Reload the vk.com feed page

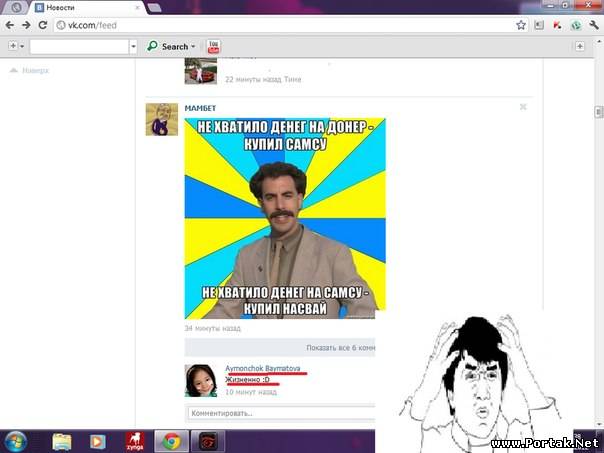coord(43,25)
